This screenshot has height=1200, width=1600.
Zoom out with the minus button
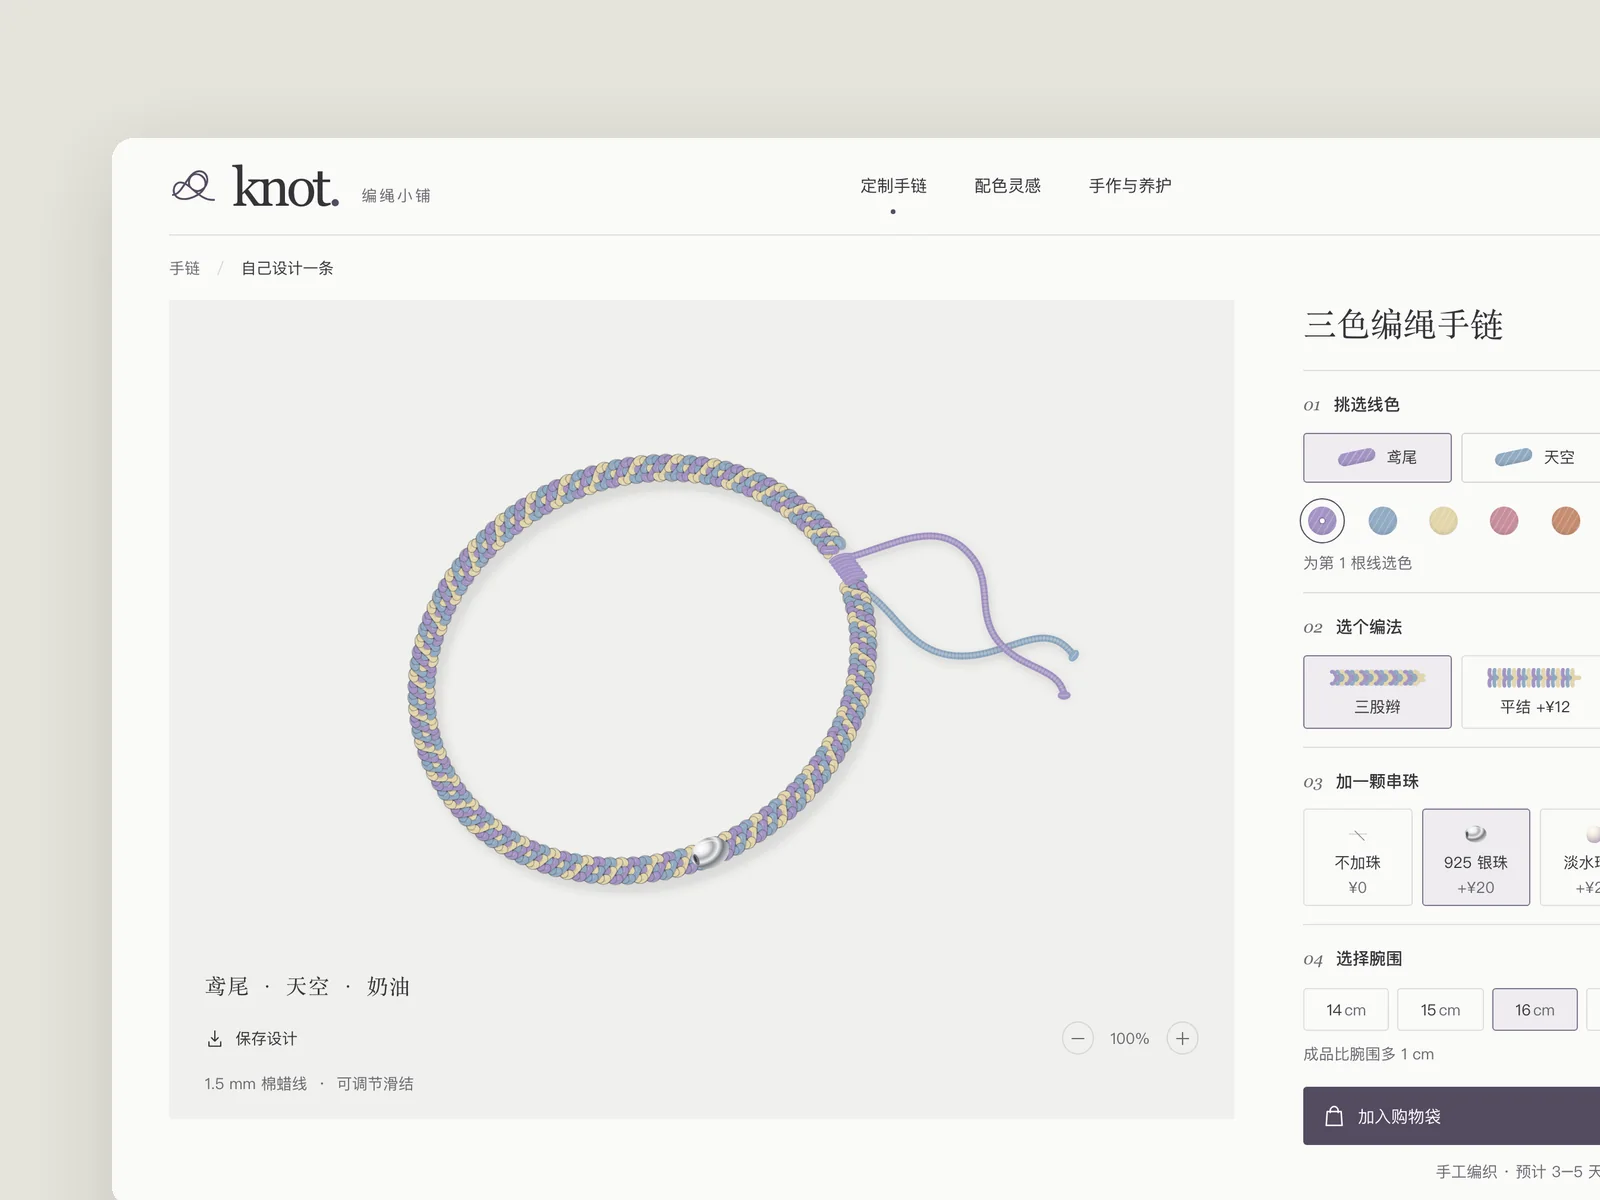pyautogui.click(x=1077, y=1038)
